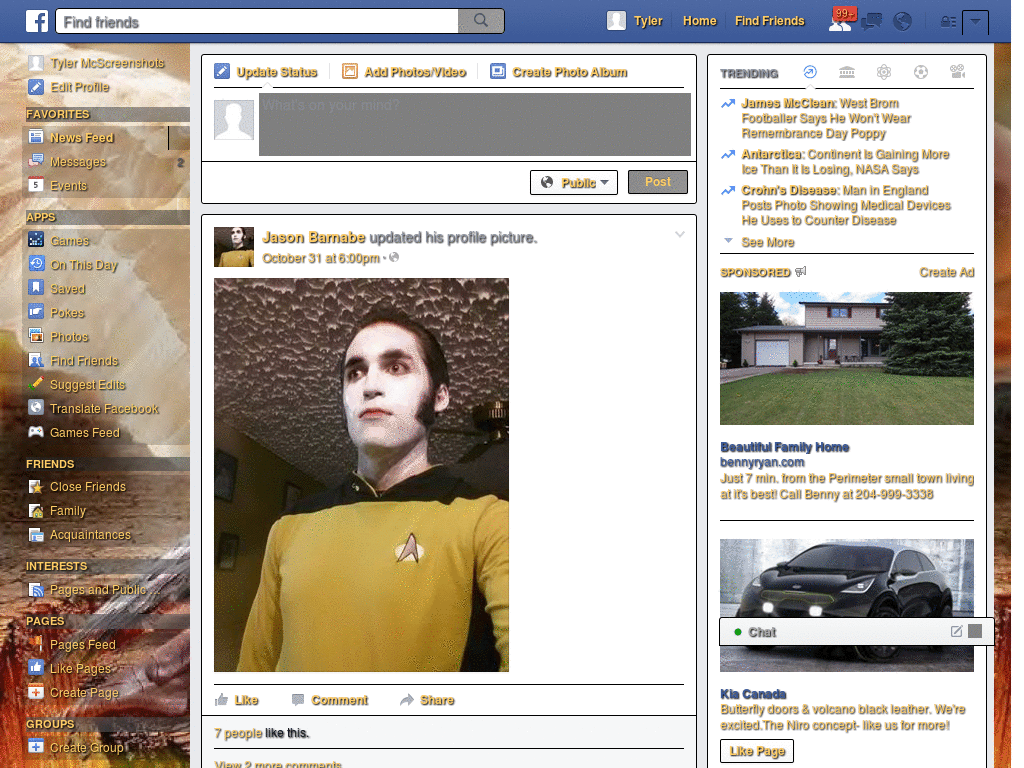Expand the account settings caret at top right
1024x768 pixels.
[975, 21]
